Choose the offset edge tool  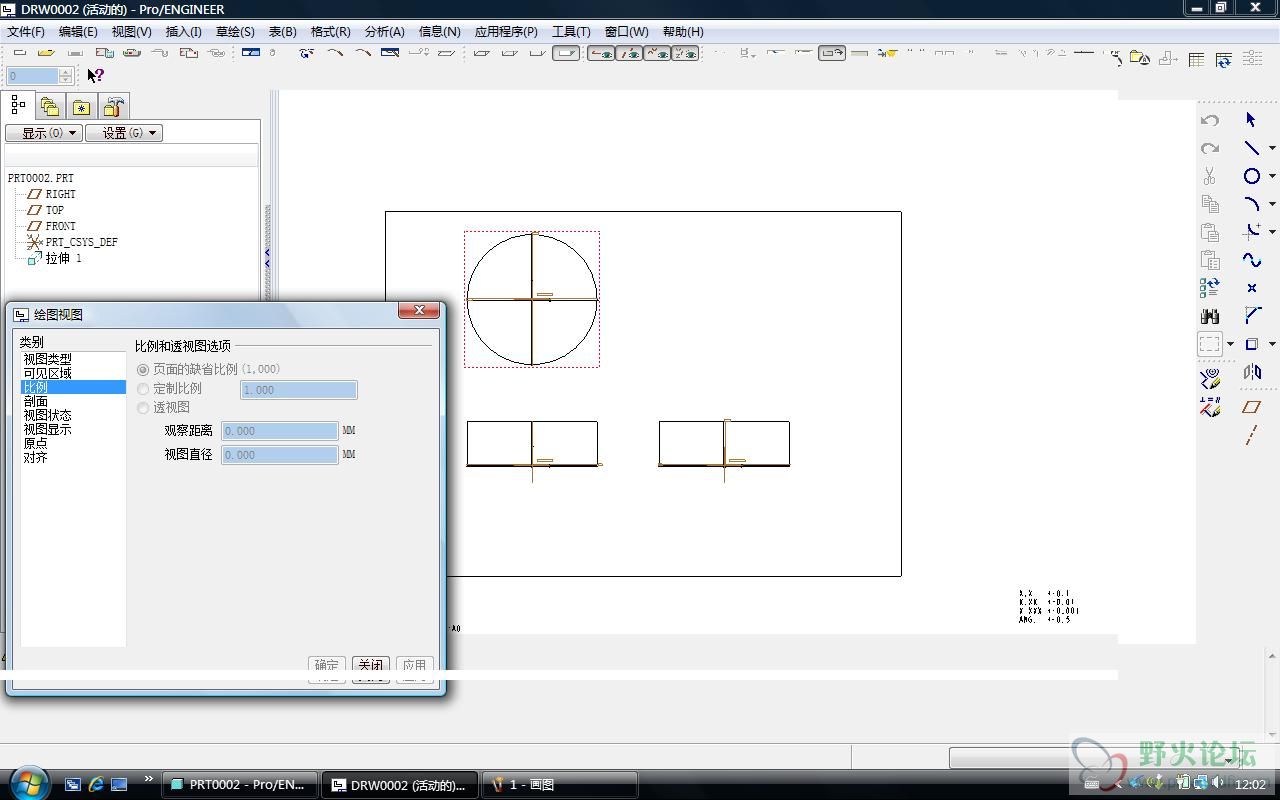[x=1251, y=344]
